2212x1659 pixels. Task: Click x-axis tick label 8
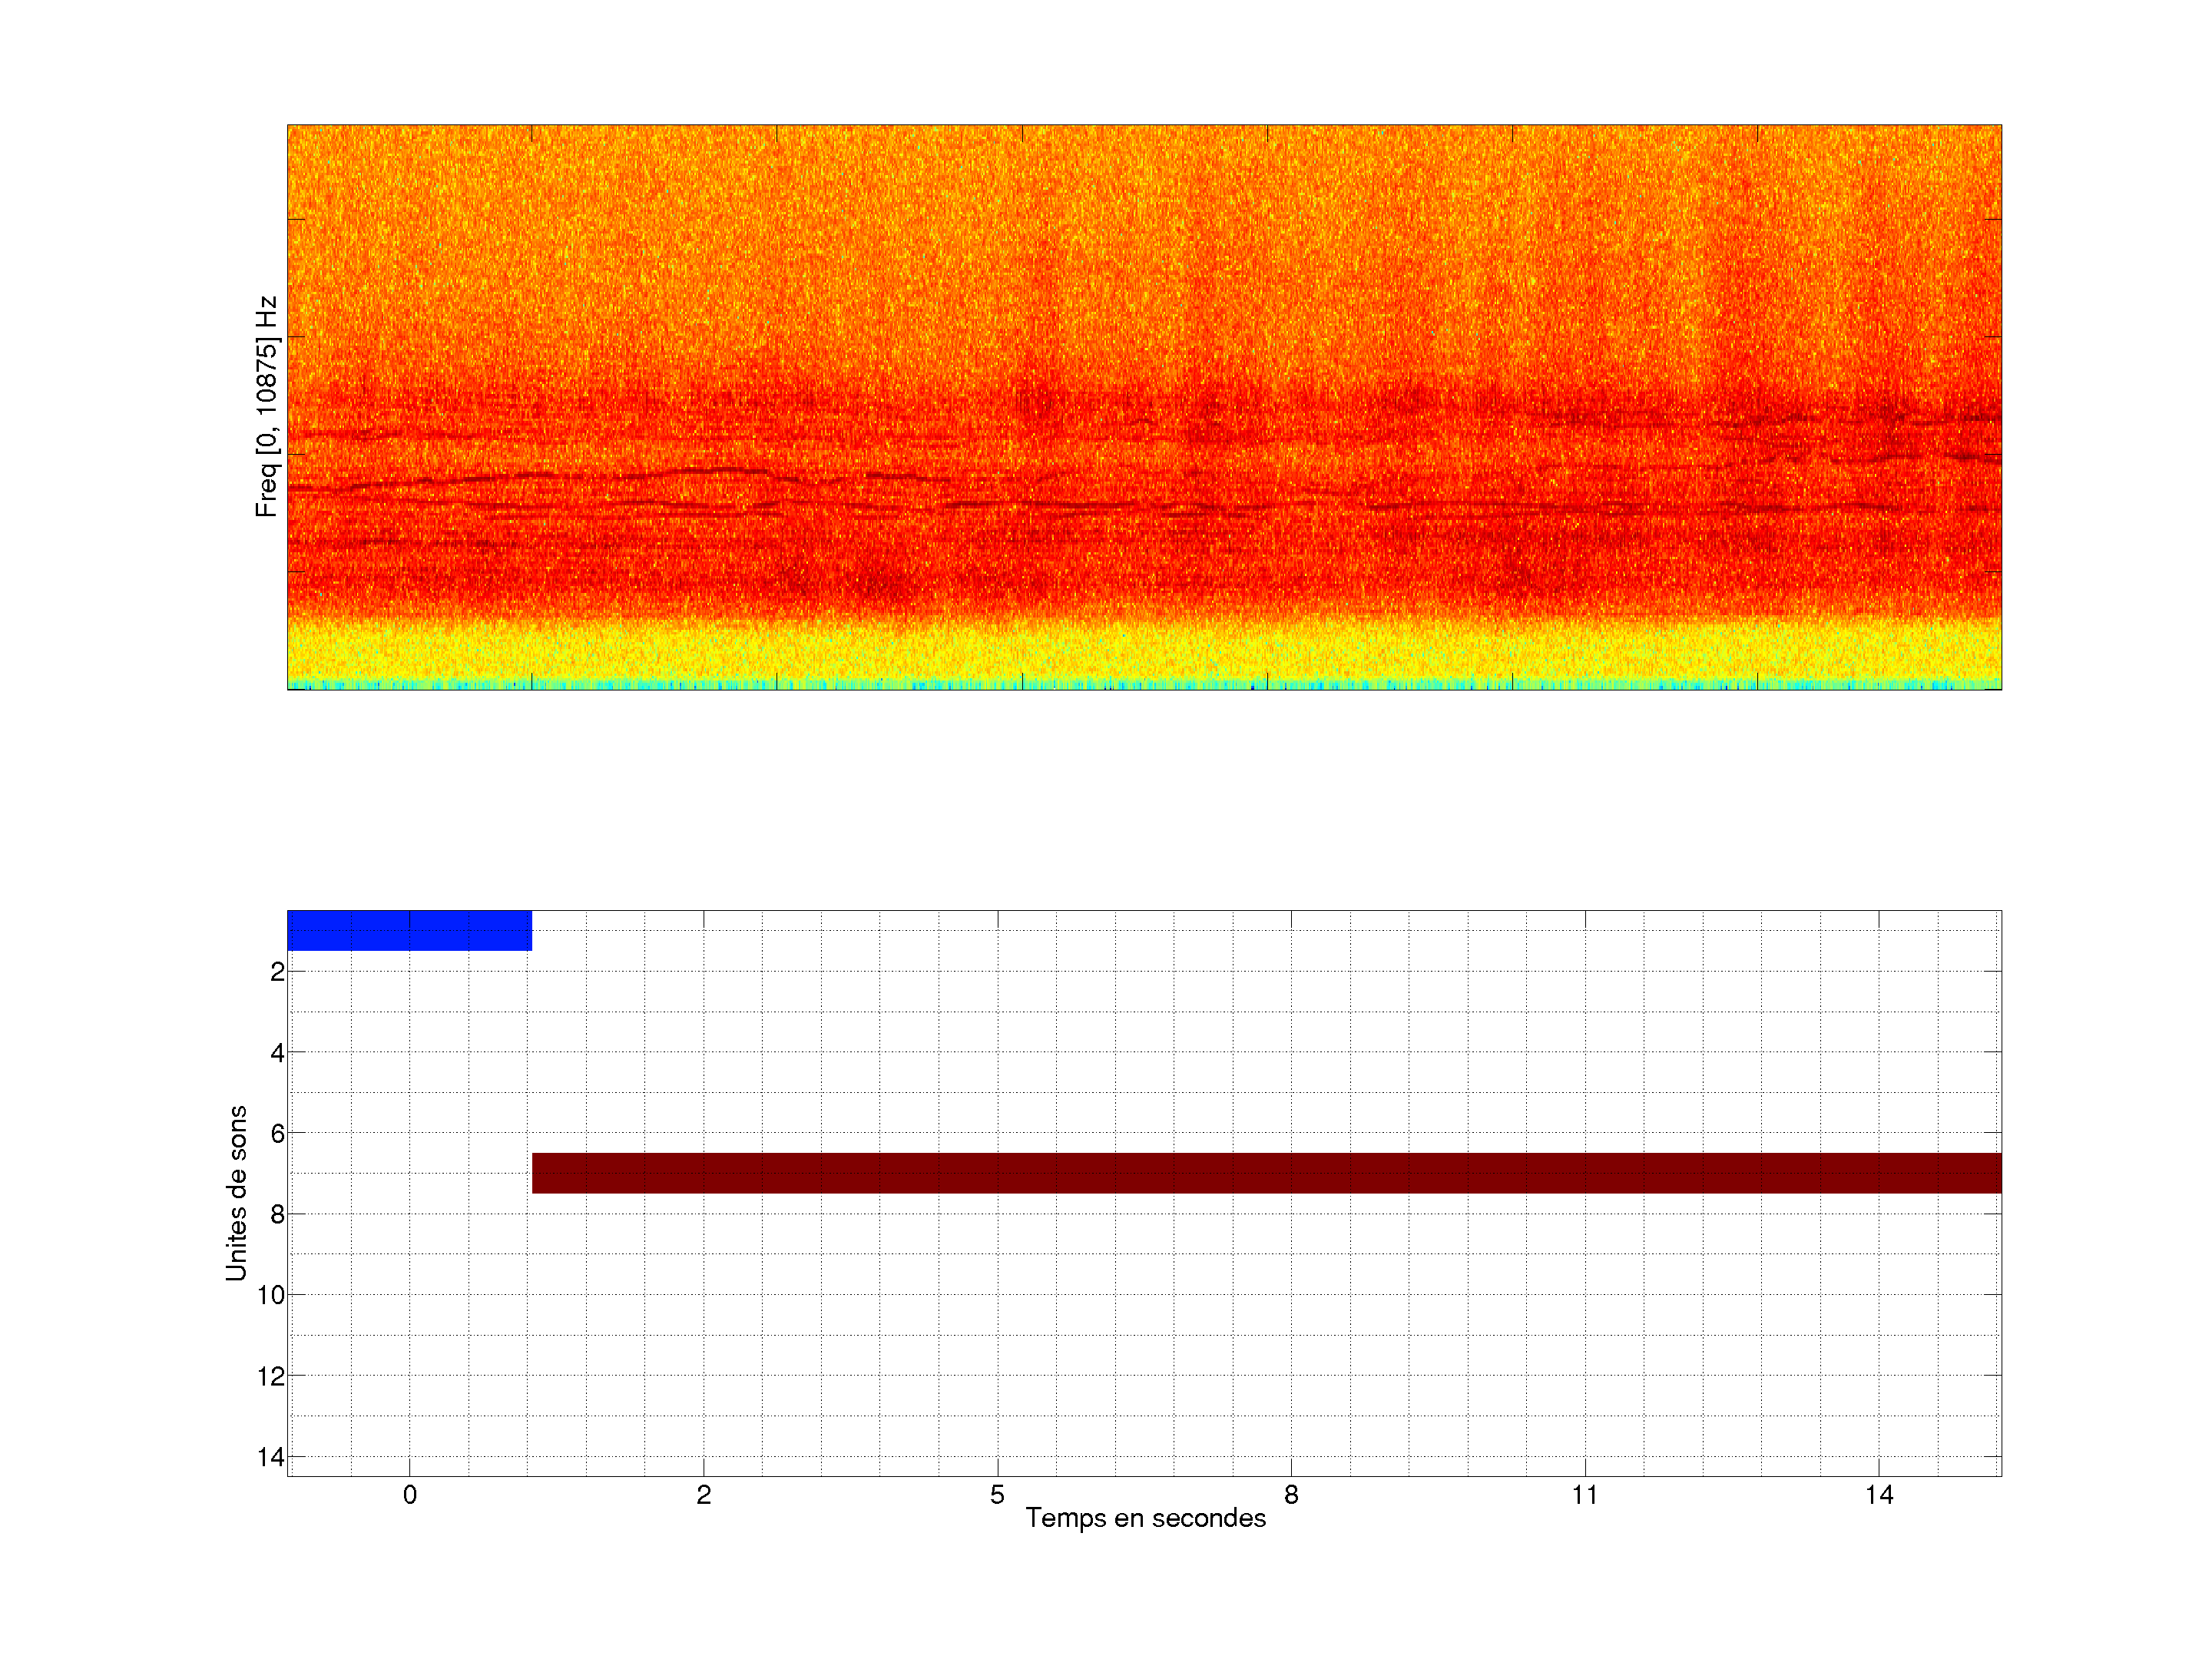(x=1291, y=1495)
